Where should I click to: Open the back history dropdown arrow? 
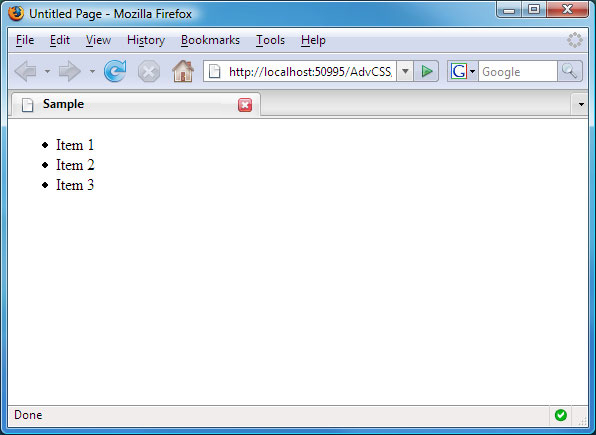pyautogui.click(x=47, y=71)
